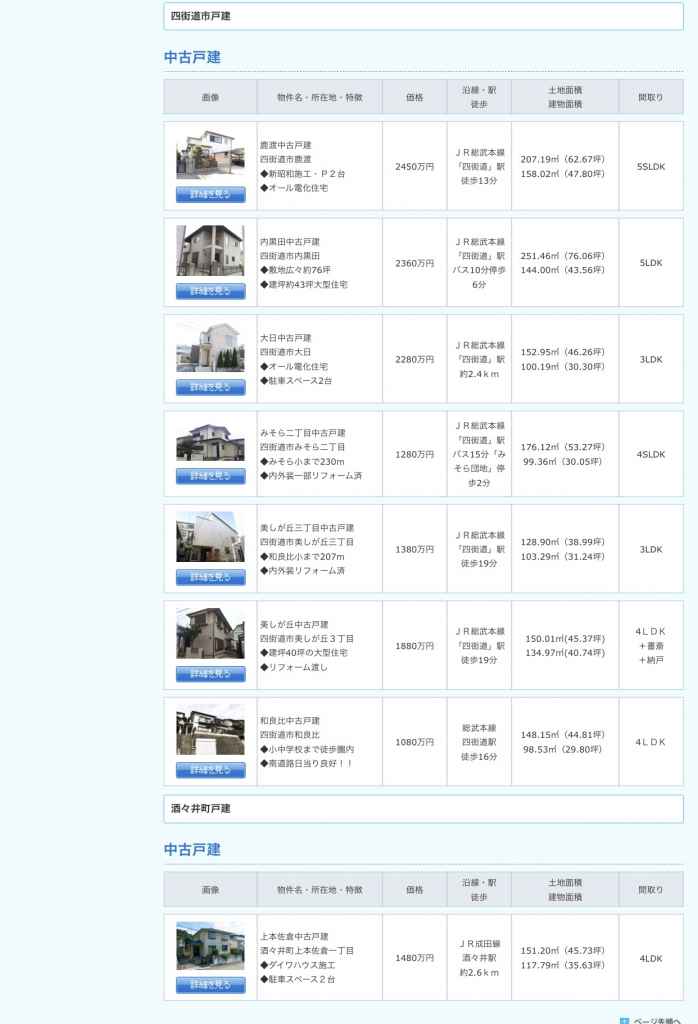Click the 上本佐倉中古戸建 house thumbnail

(210, 946)
